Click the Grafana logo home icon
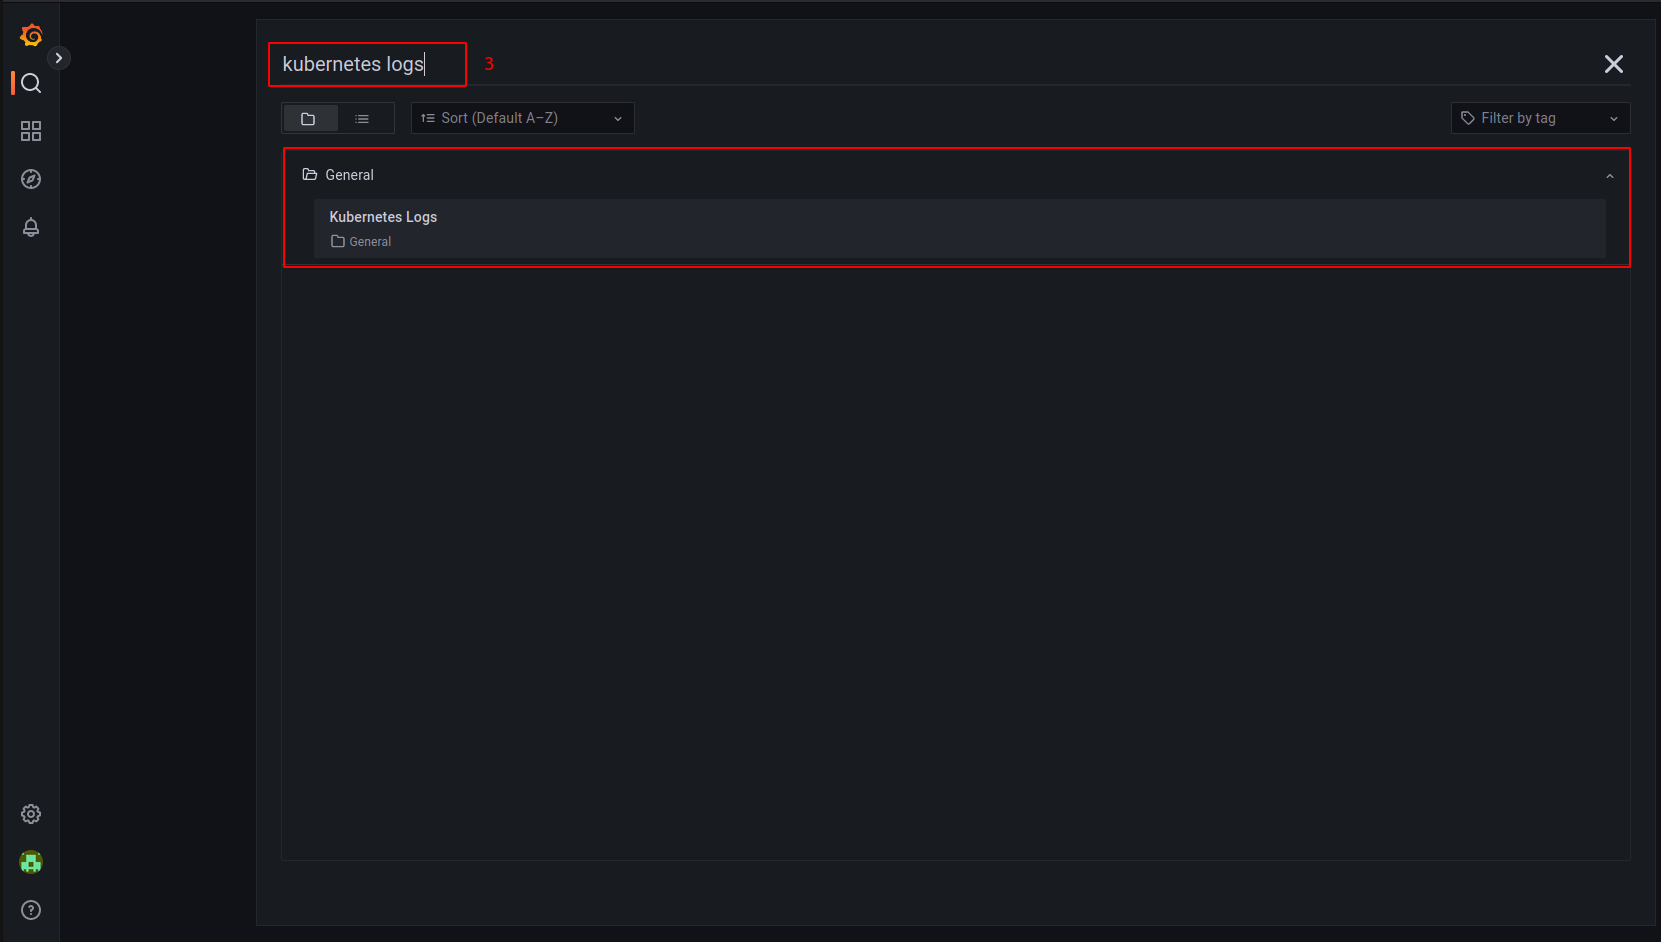The width and height of the screenshot is (1661, 942). click(31, 35)
